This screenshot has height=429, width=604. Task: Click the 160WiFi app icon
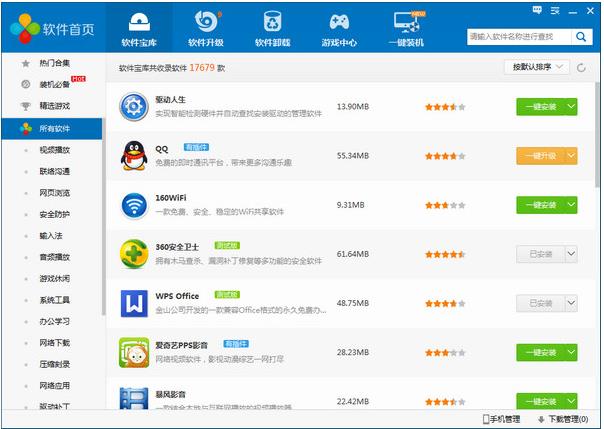coord(134,205)
